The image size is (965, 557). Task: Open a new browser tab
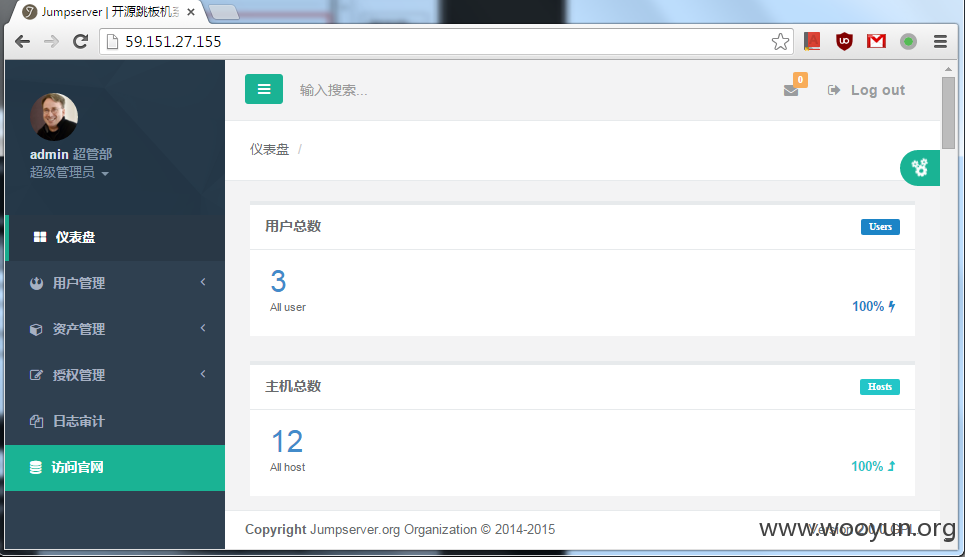click(223, 12)
